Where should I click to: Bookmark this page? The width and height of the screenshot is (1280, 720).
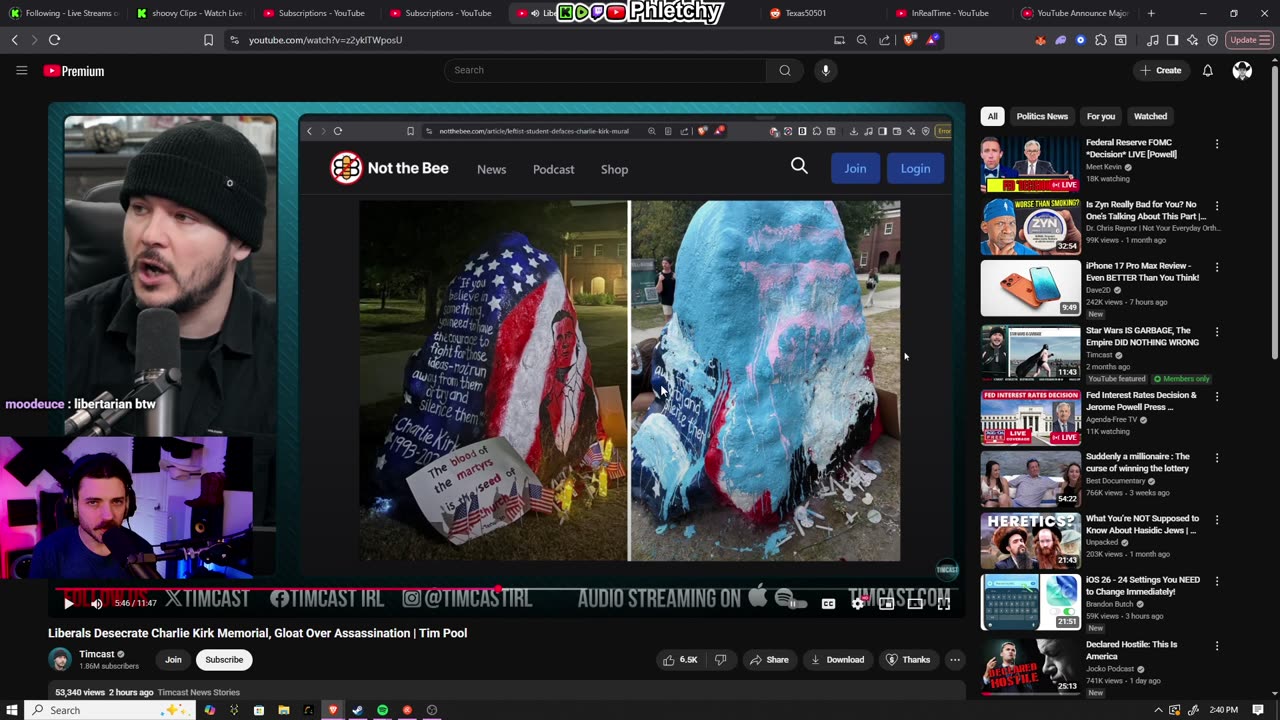point(208,40)
